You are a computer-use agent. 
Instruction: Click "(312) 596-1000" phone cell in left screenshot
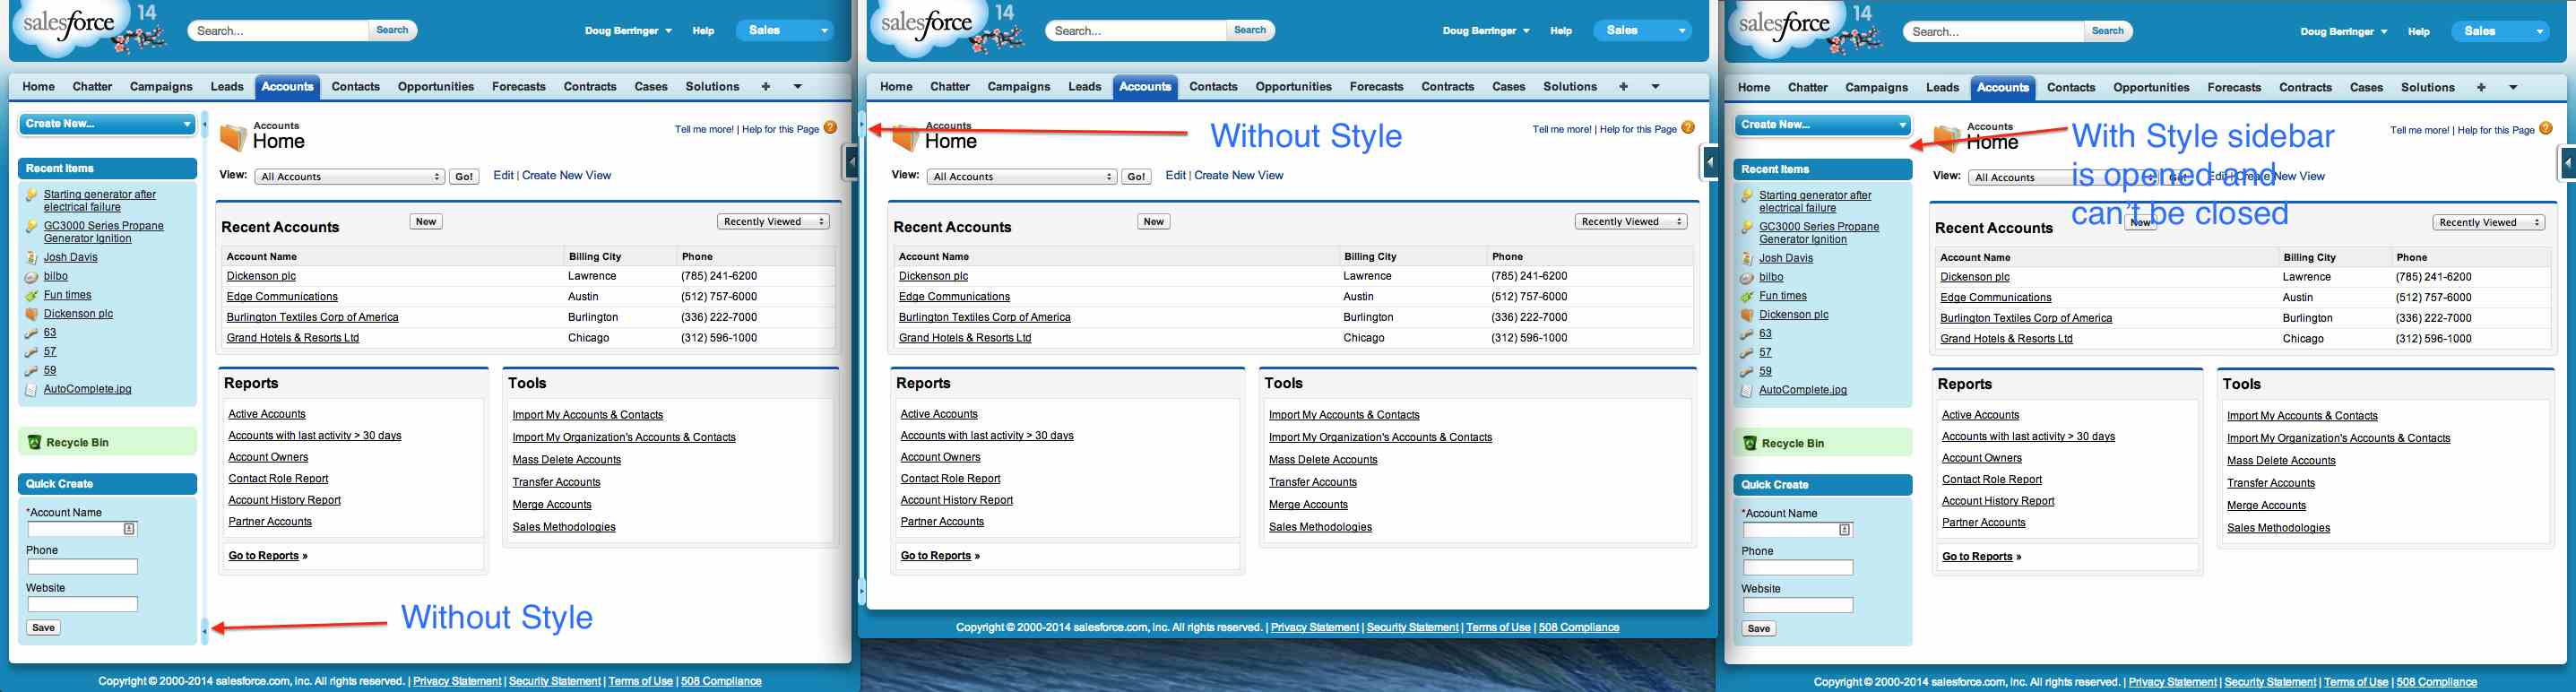tap(719, 338)
